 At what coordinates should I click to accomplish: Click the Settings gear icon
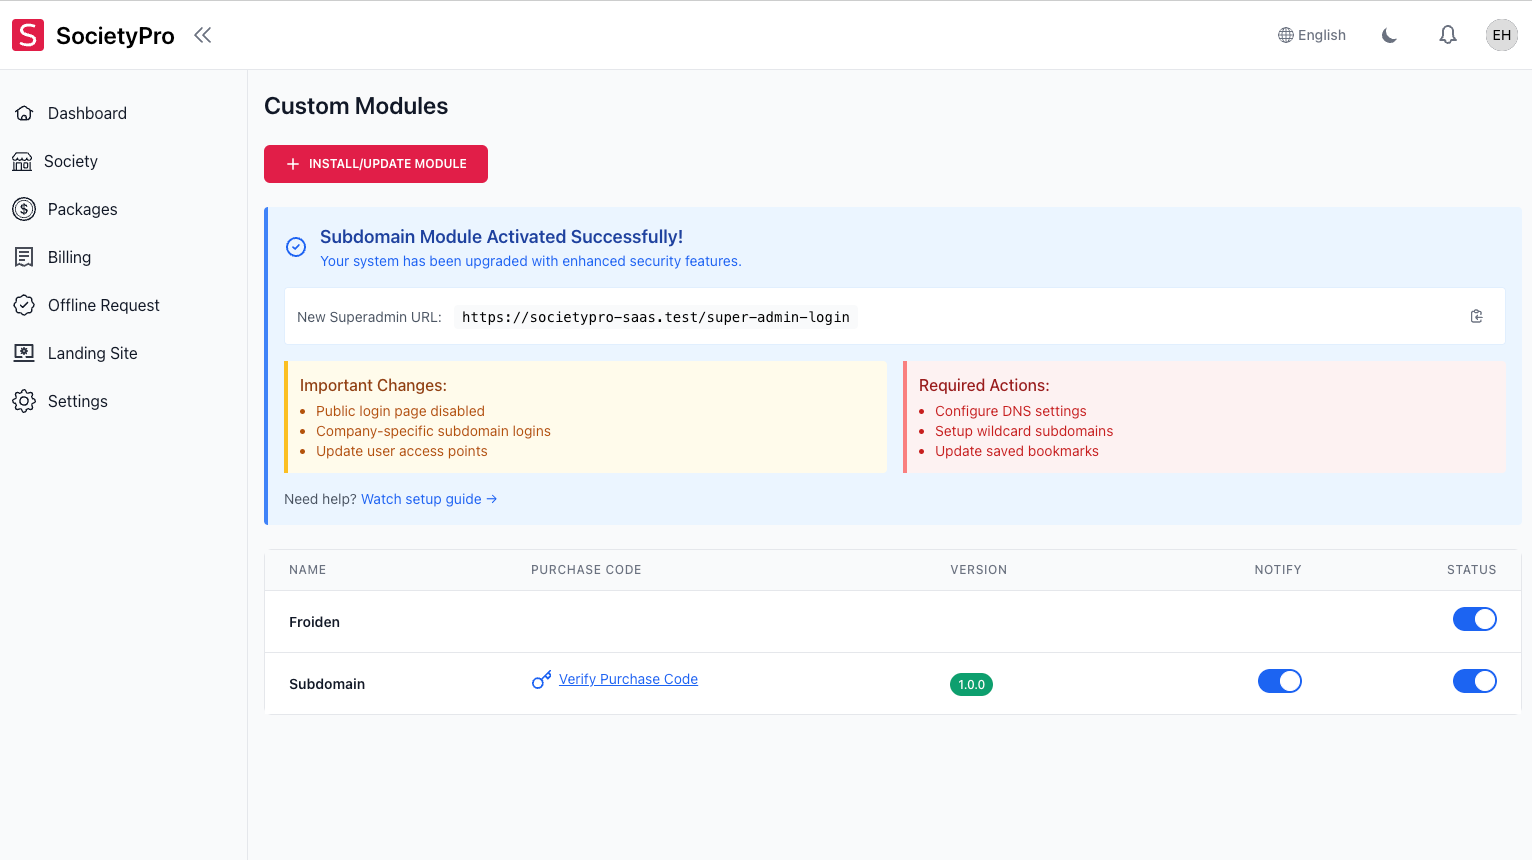click(24, 401)
